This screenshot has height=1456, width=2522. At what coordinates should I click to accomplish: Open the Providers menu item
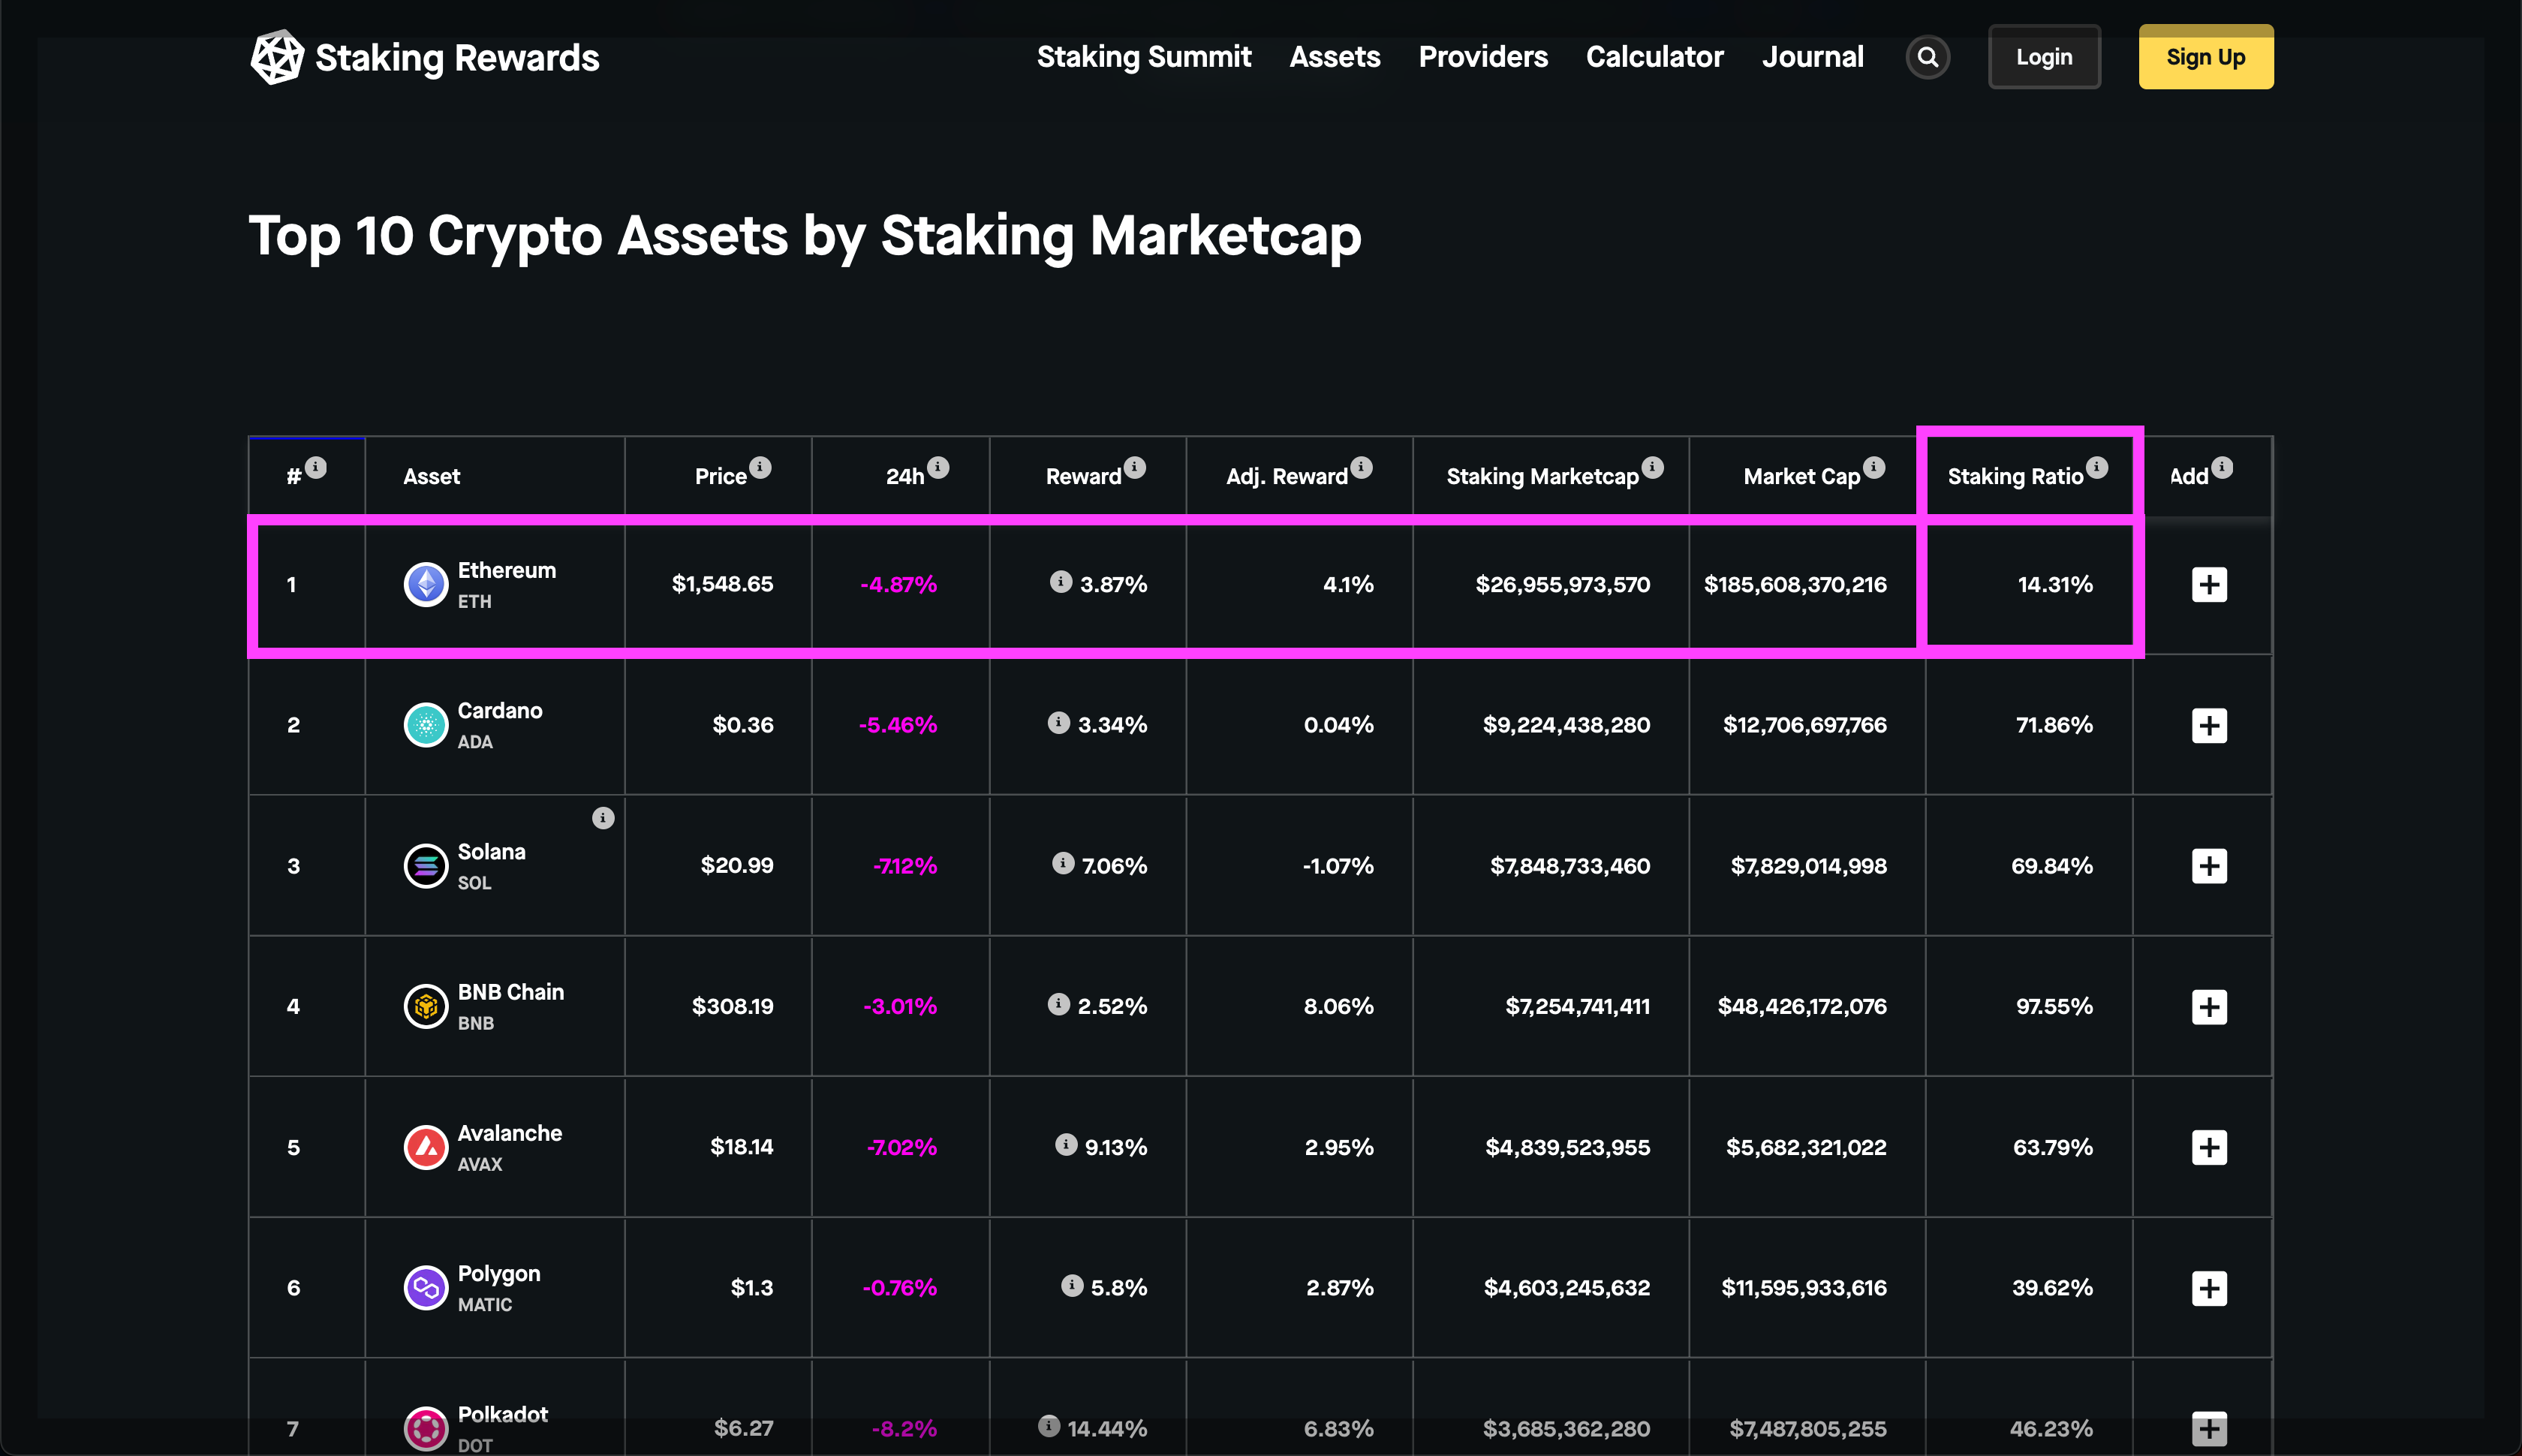[1482, 57]
